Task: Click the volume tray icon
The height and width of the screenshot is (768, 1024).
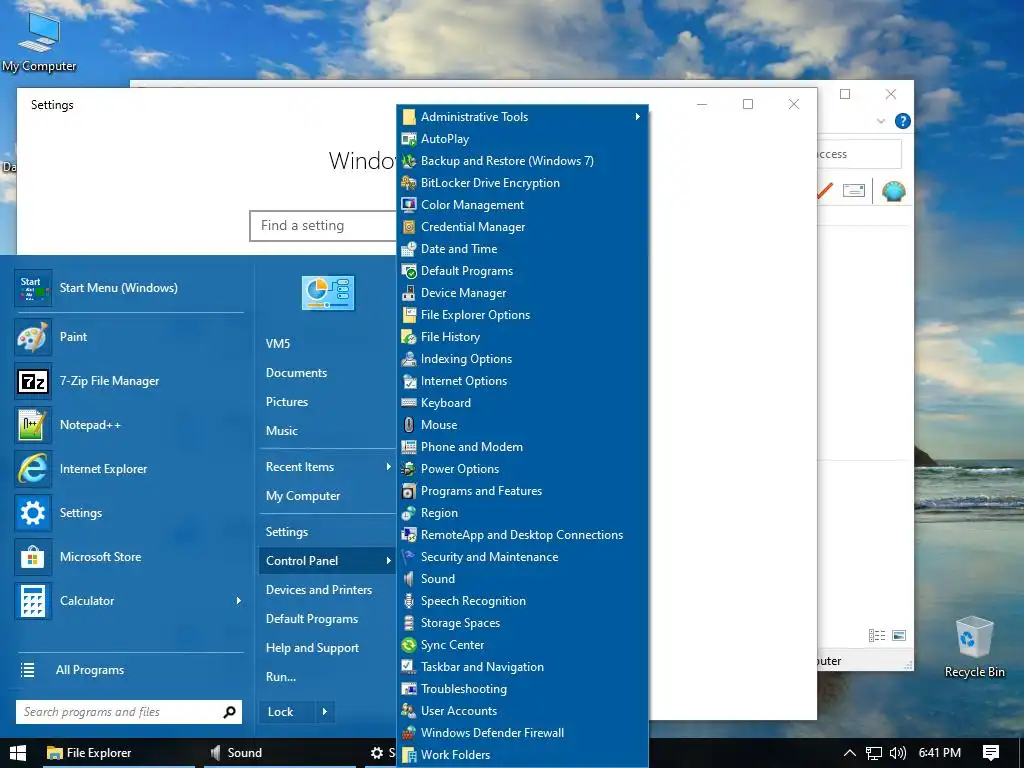Action: [898, 753]
